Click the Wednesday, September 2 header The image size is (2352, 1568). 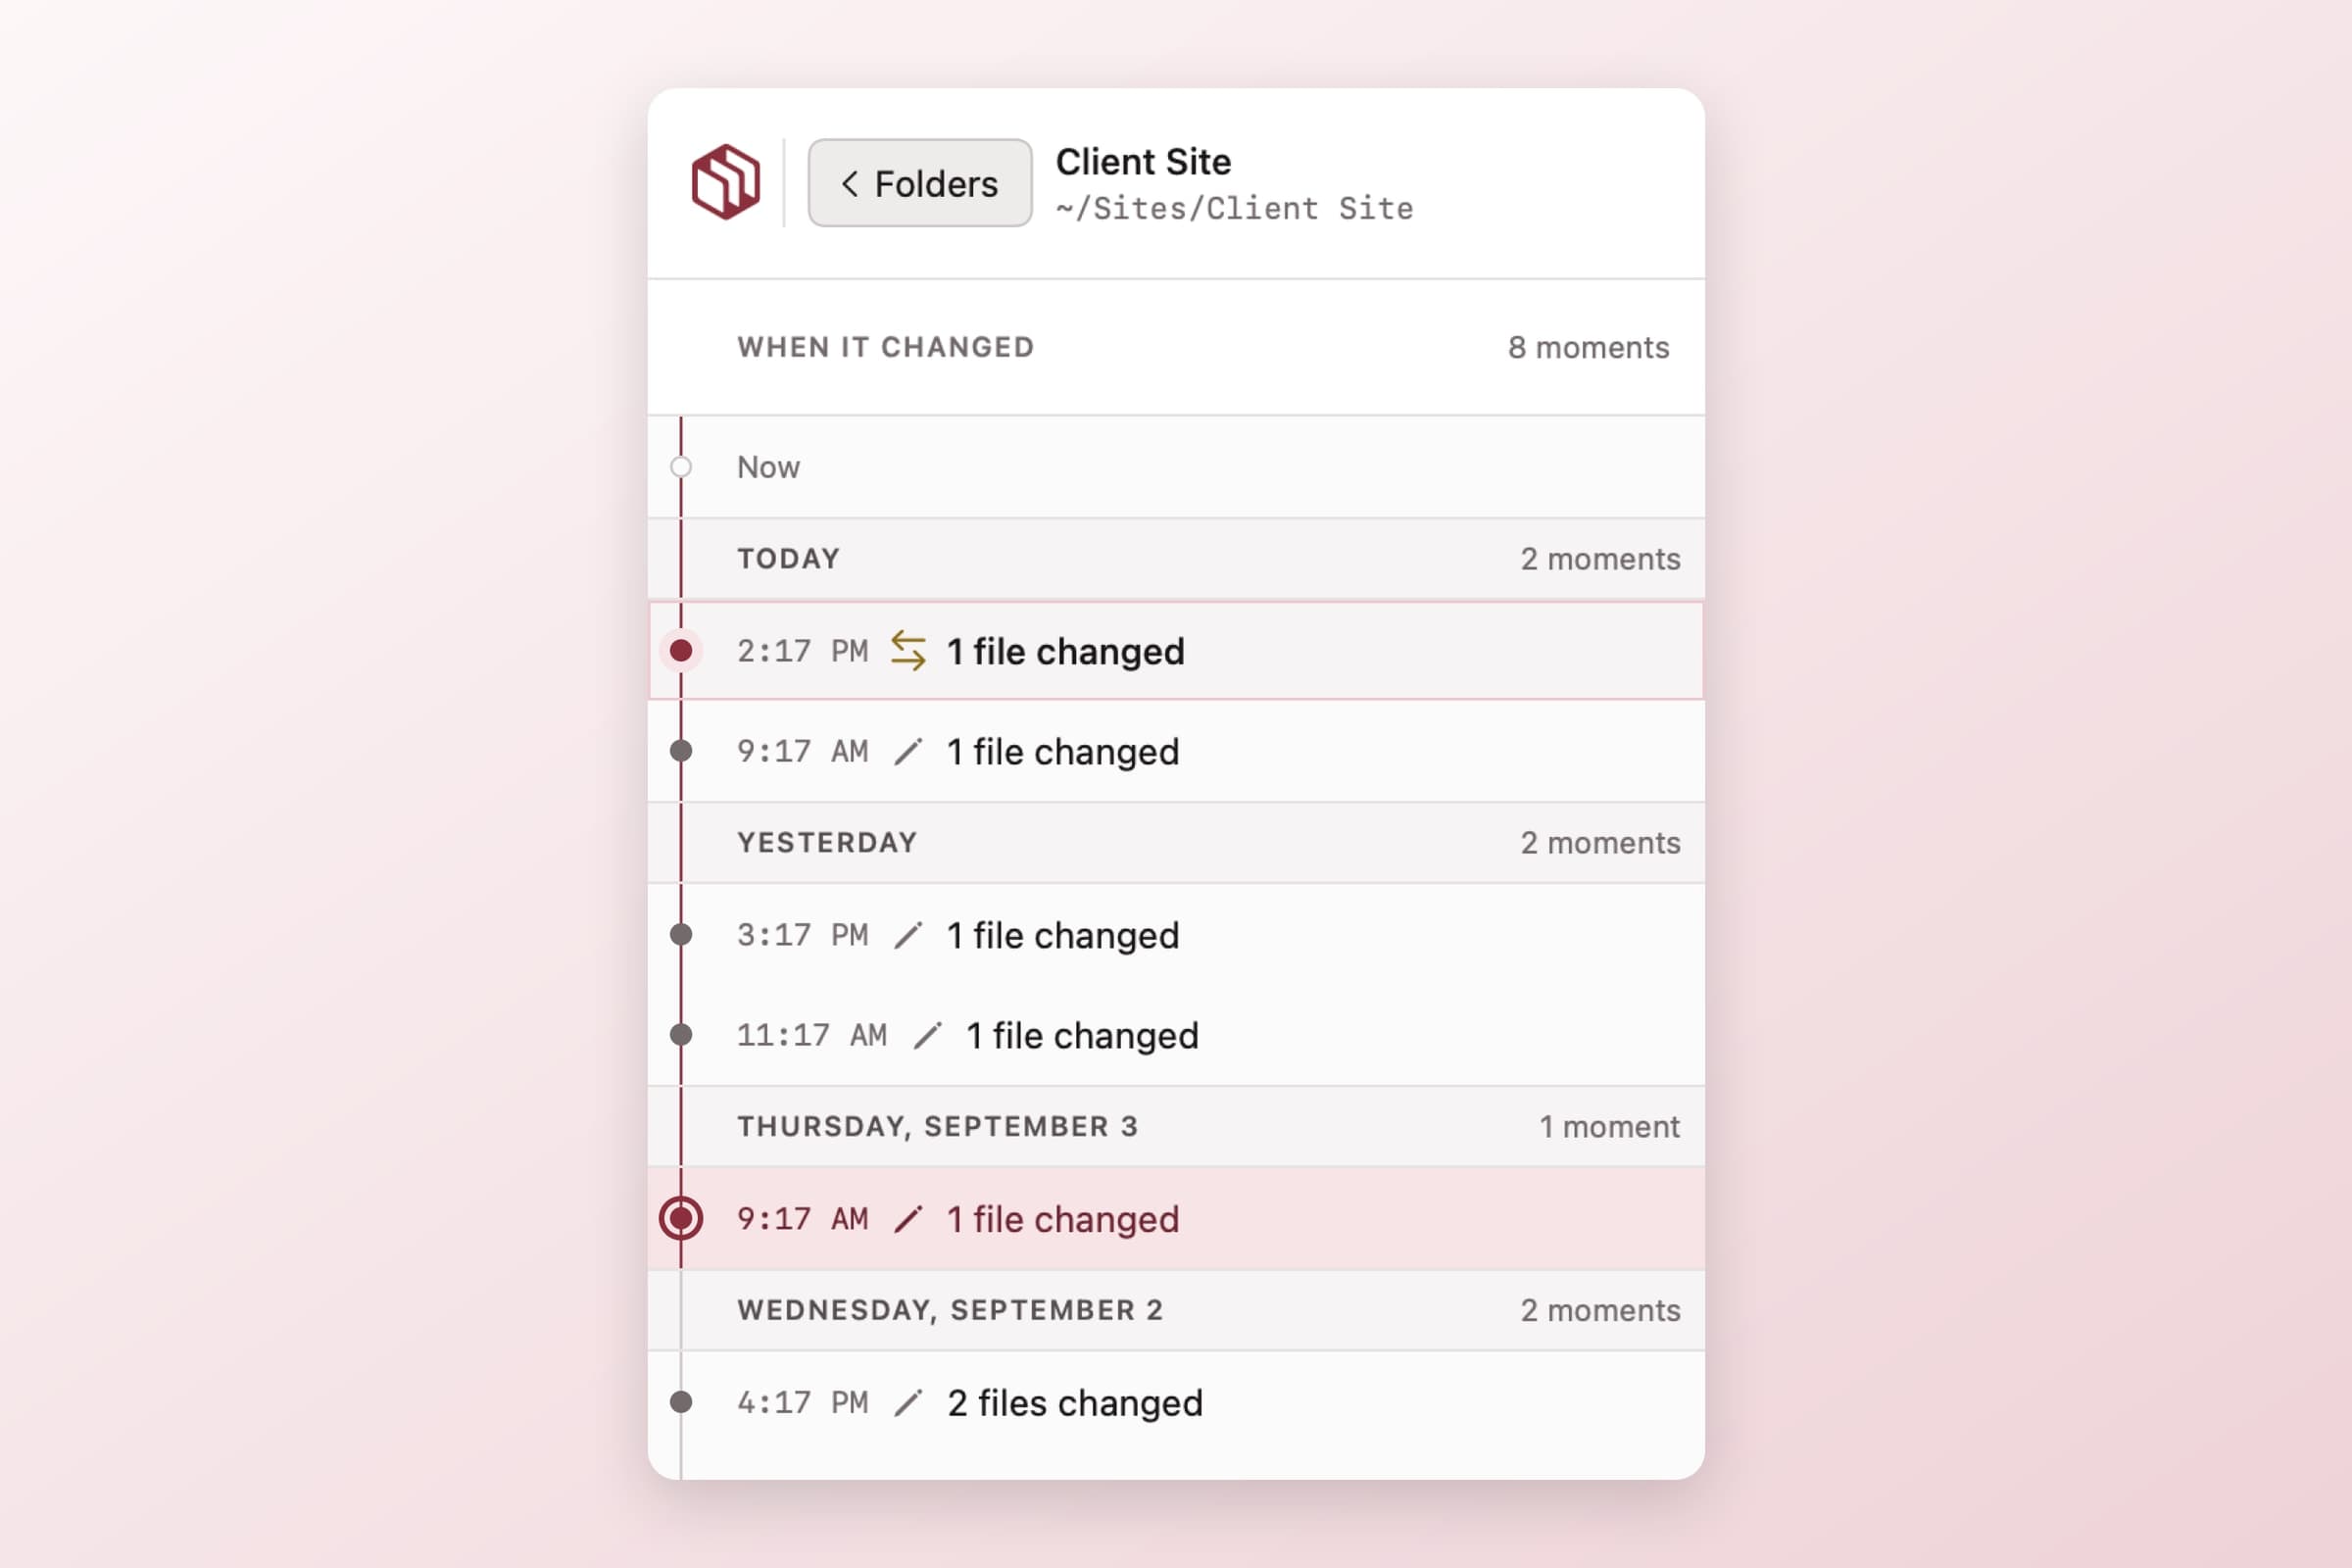pos(1176,1311)
